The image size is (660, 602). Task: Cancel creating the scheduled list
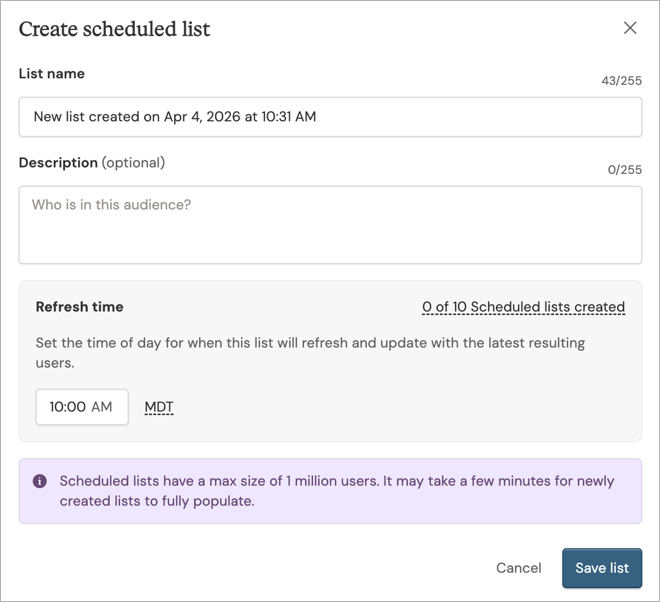point(519,568)
